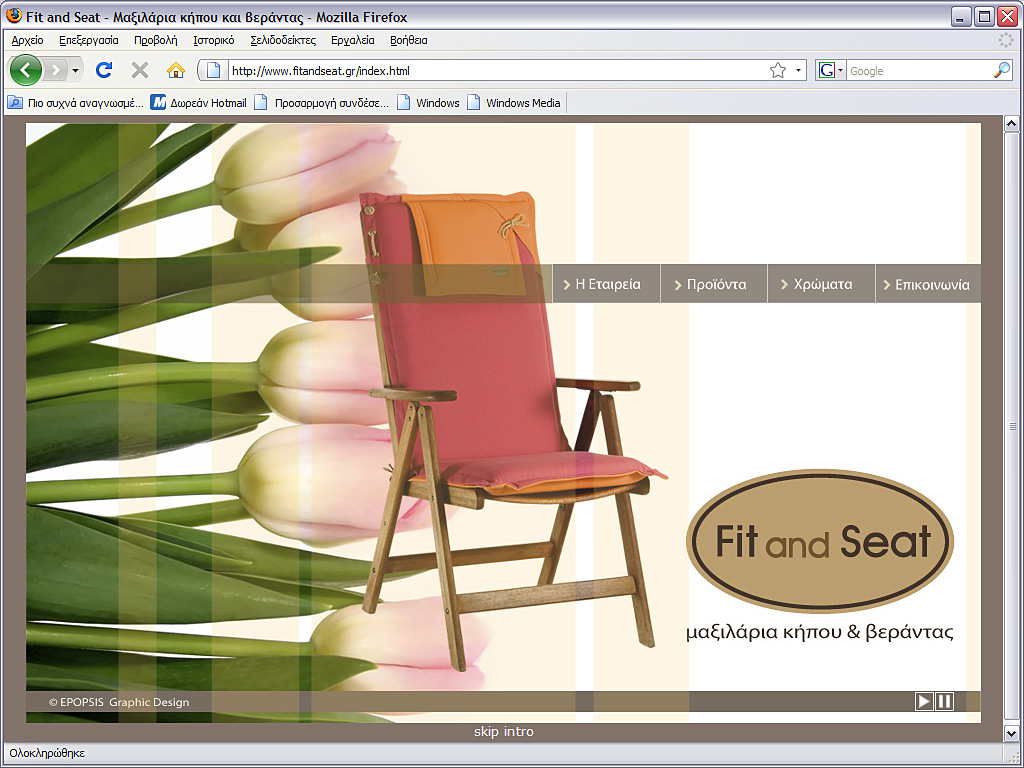This screenshot has height=768, width=1024.
Task: Click the Fit and Seat oval logo
Action: 820,541
